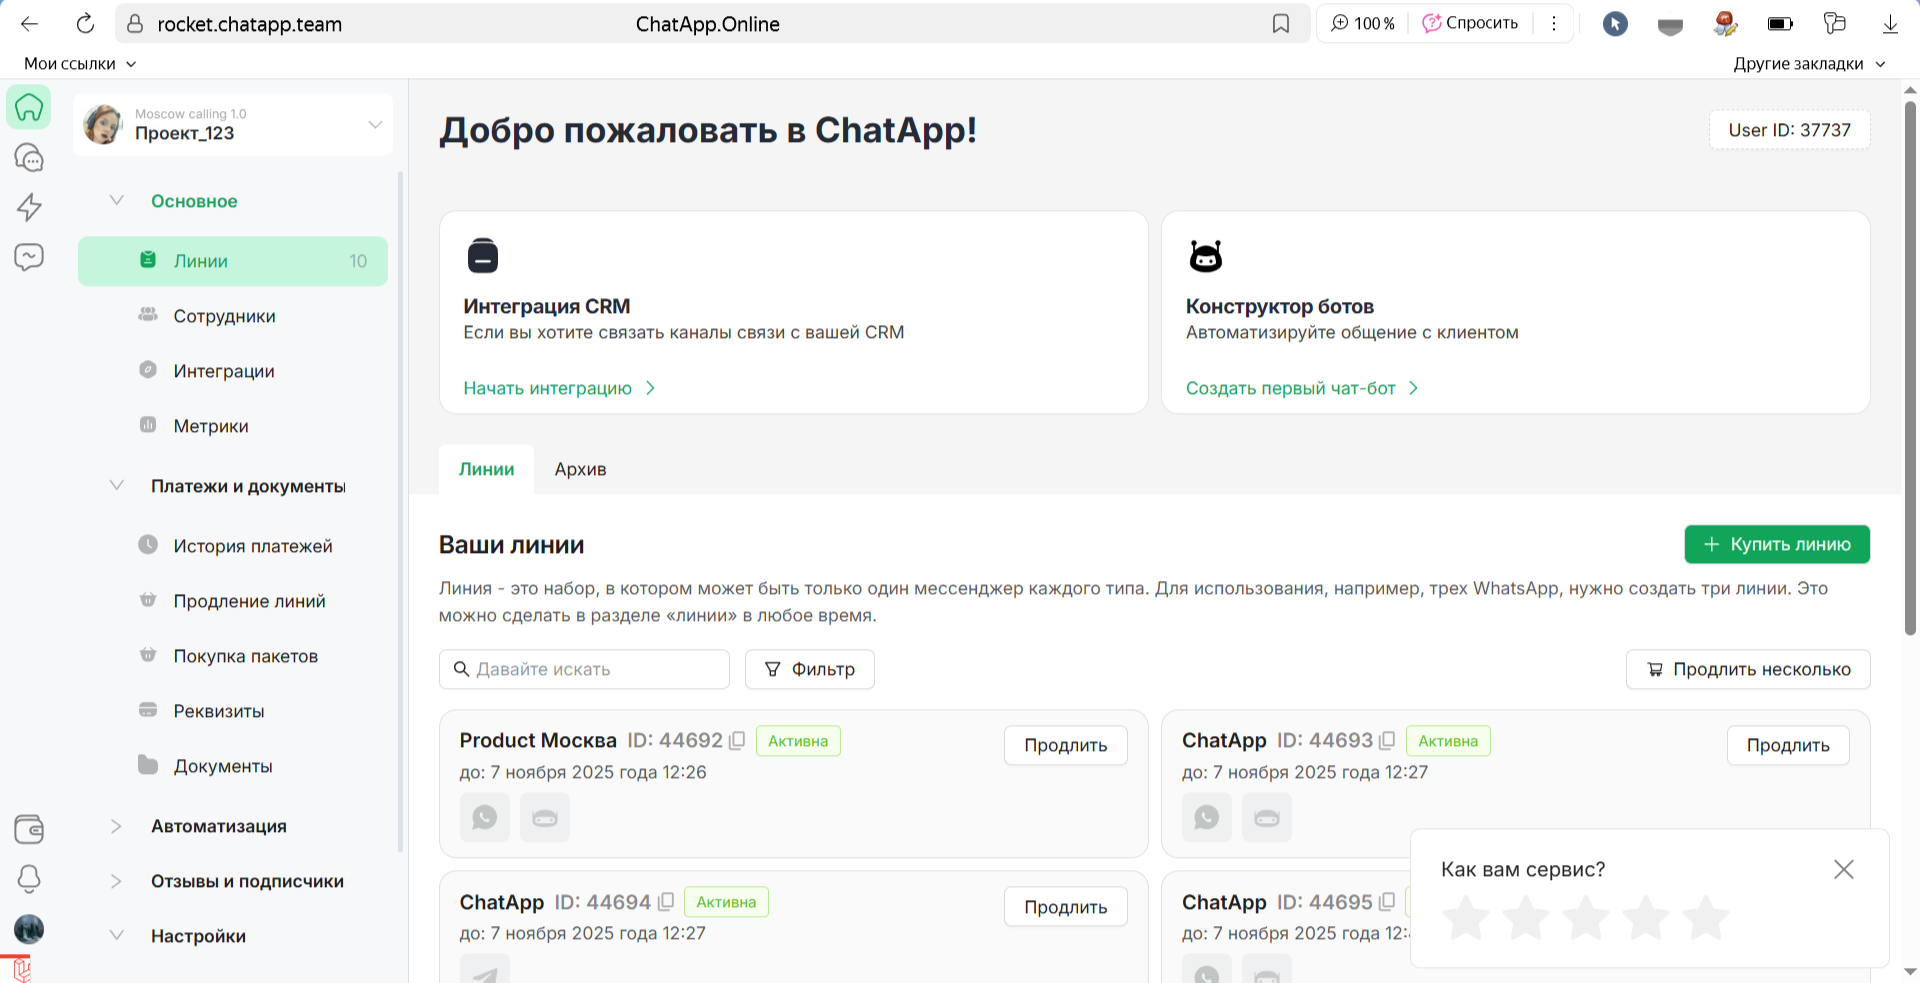Open Сотрудники in the sidebar menu
The height and width of the screenshot is (983, 1920).
pos(224,316)
